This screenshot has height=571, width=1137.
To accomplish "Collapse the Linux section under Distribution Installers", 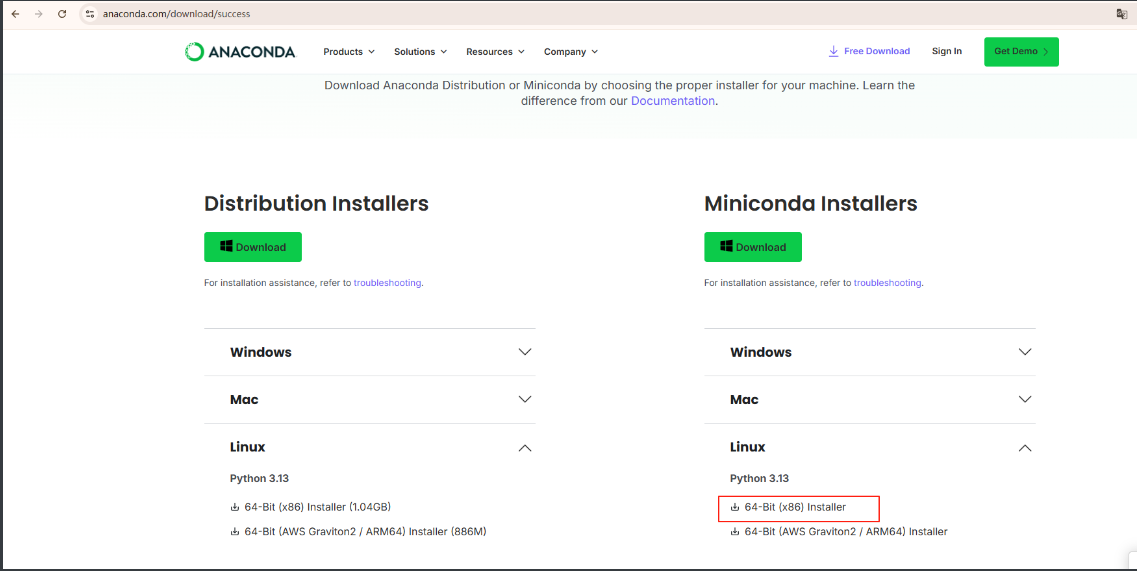I will coord(370,448).
